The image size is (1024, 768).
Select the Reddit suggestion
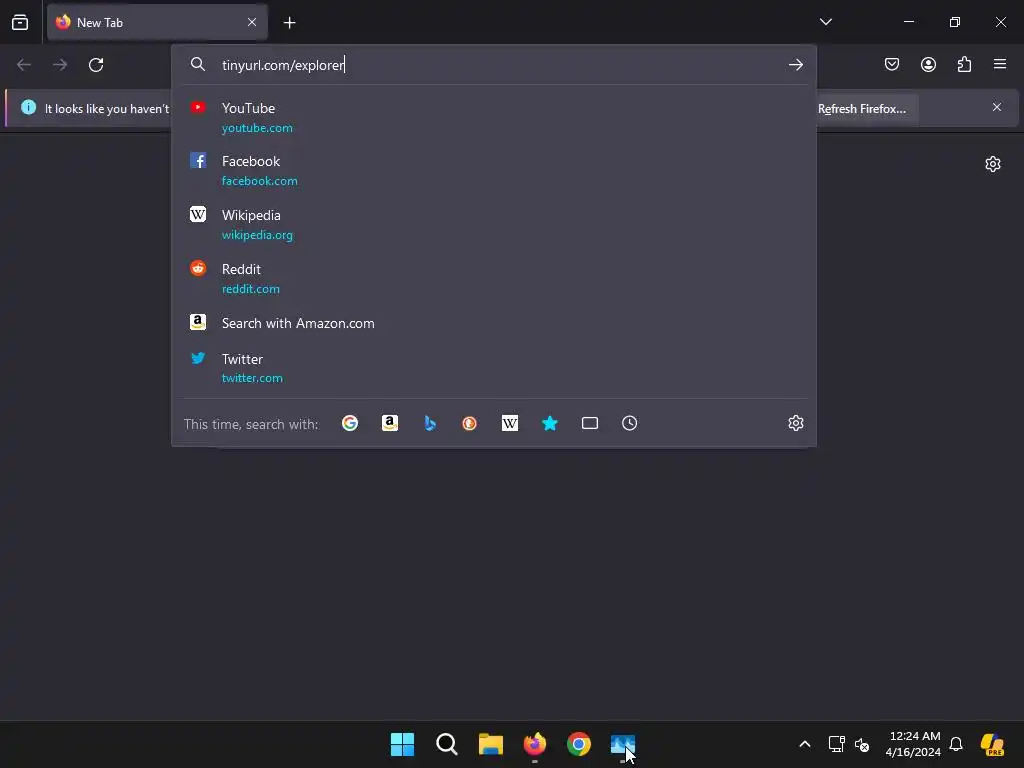[x=494, y=278]
